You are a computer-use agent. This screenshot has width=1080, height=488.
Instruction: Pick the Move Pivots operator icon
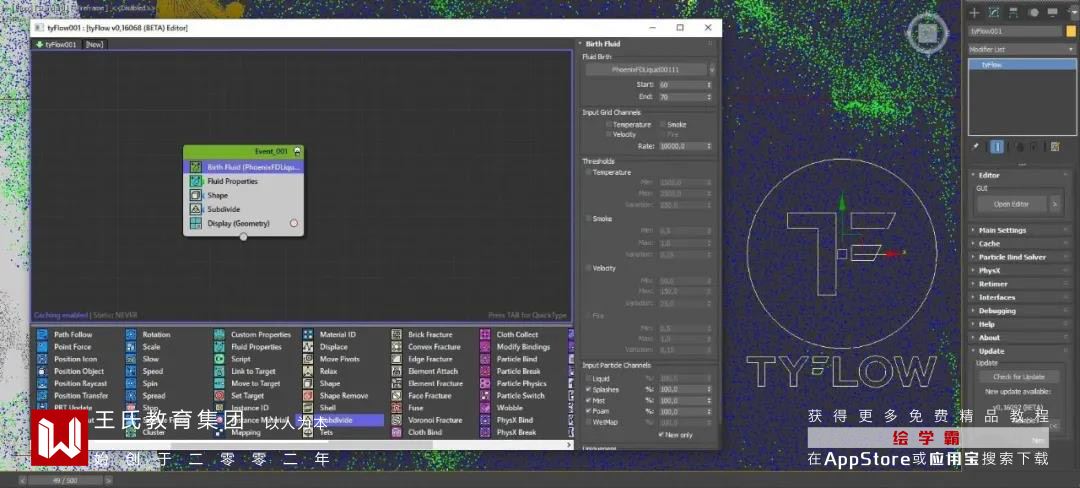[x=308, y=359]
